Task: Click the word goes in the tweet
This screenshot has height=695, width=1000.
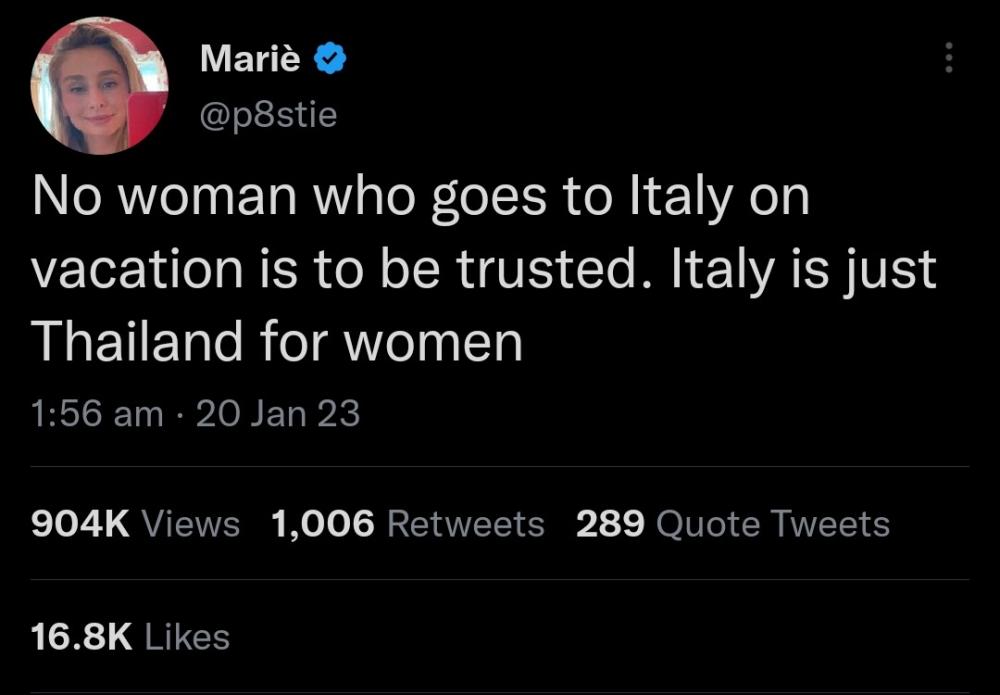Action: pyautogui.click(x=490, y=199)
